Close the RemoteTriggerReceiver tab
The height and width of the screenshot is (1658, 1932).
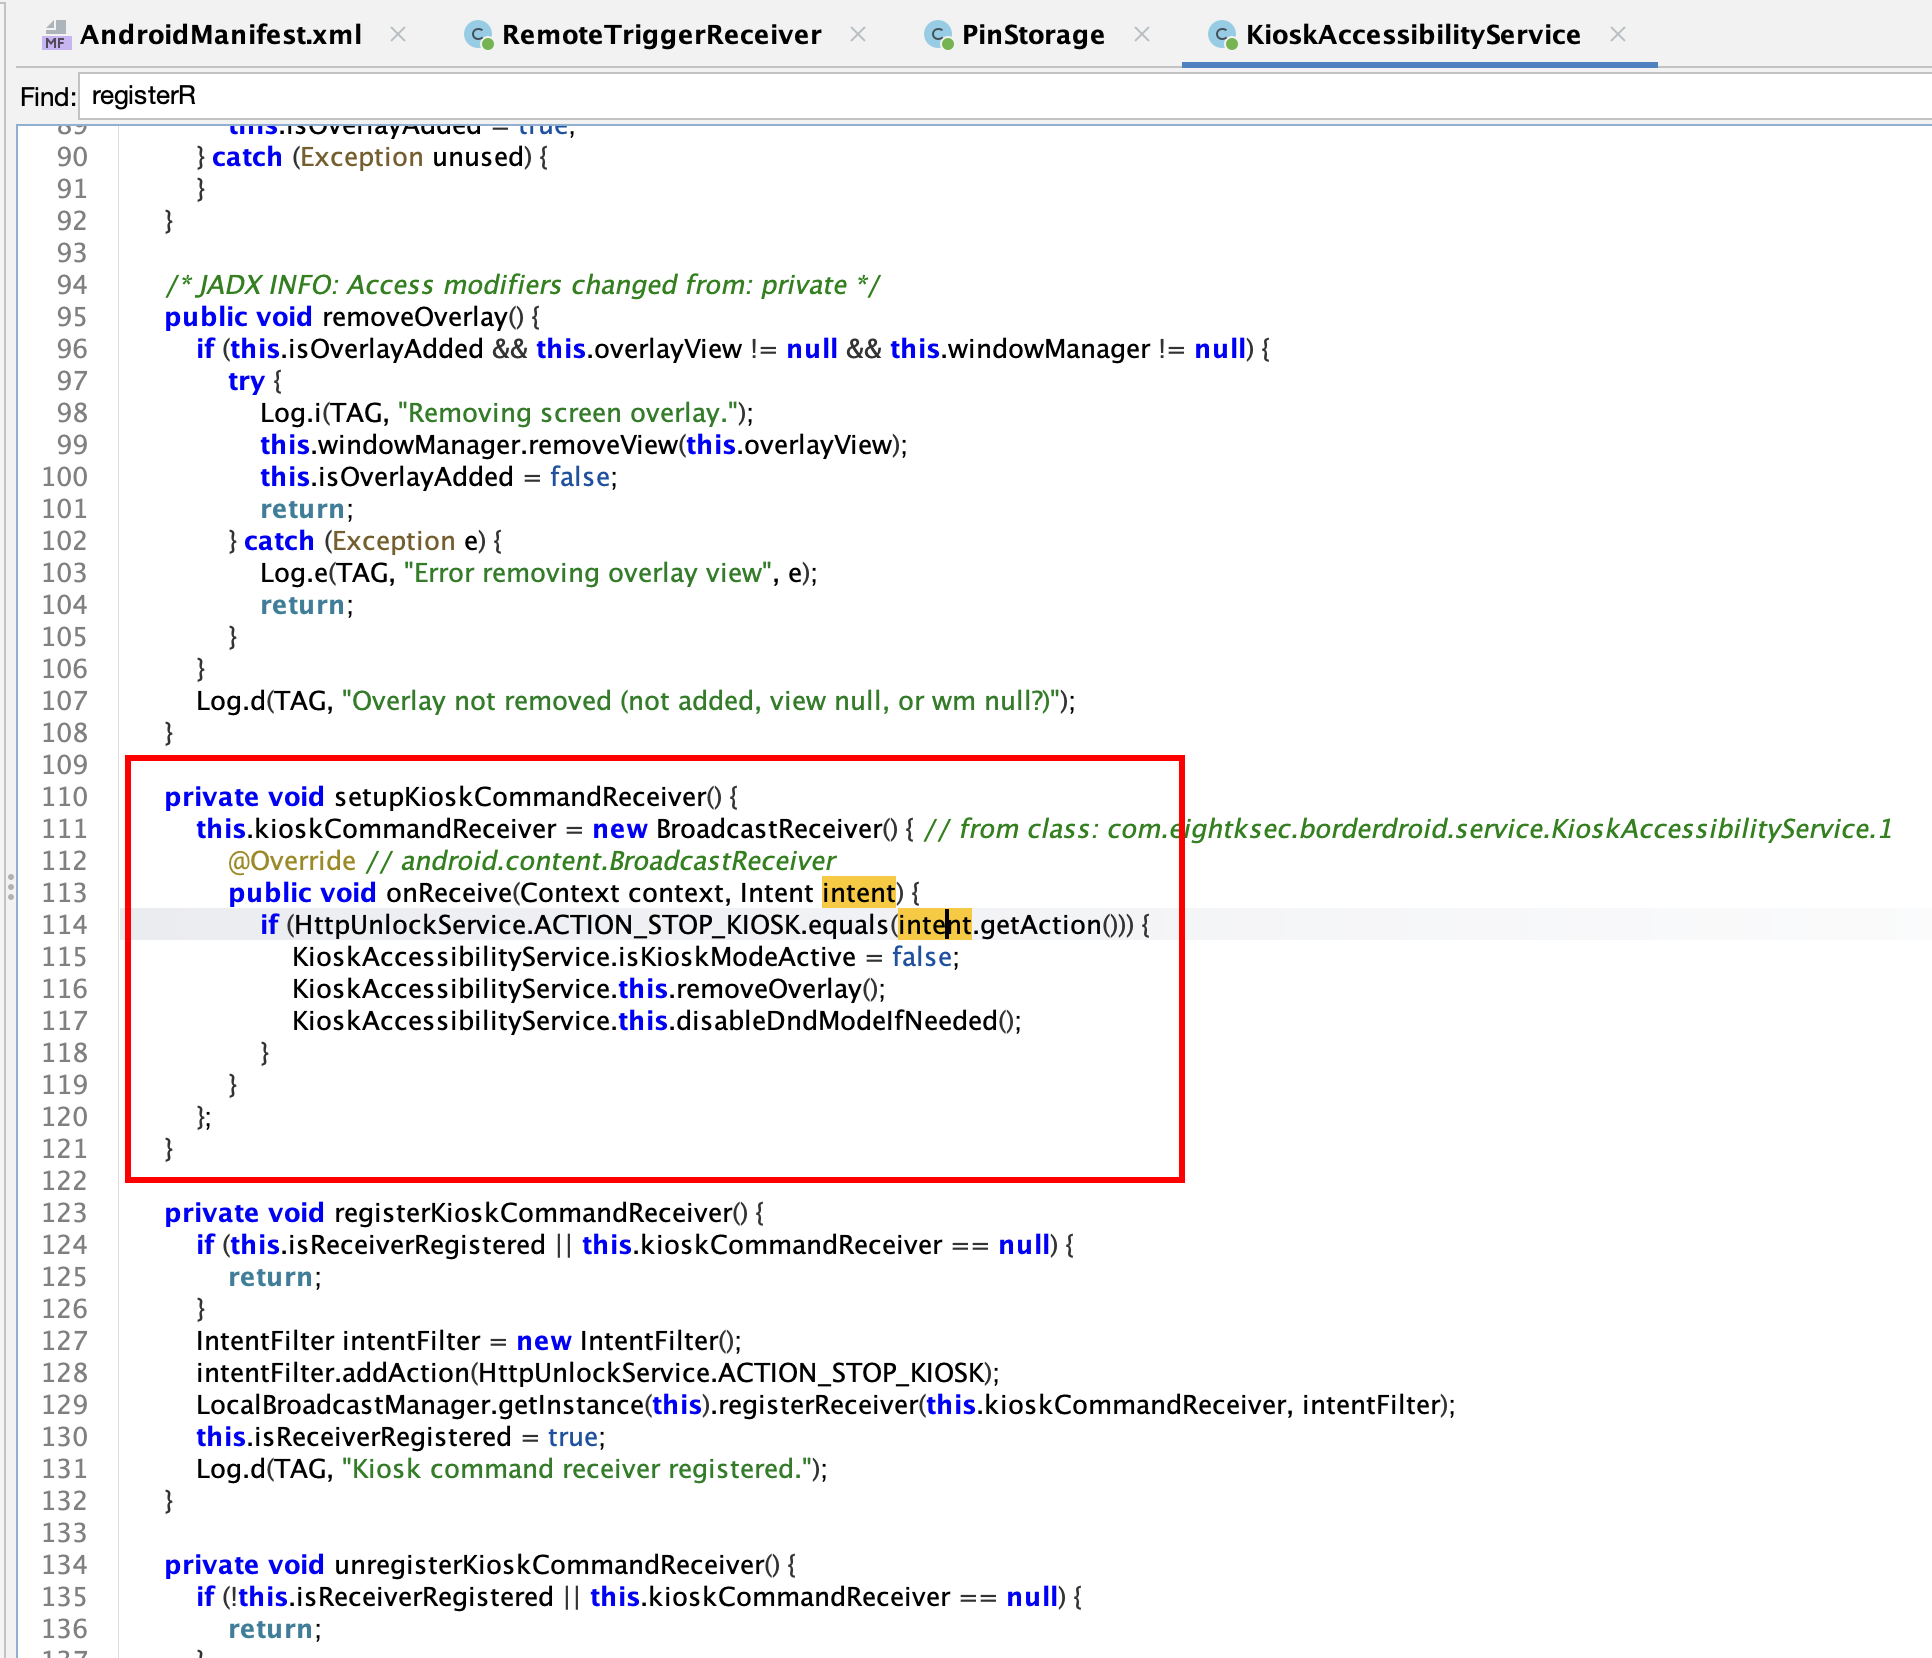tap(858, 35)
